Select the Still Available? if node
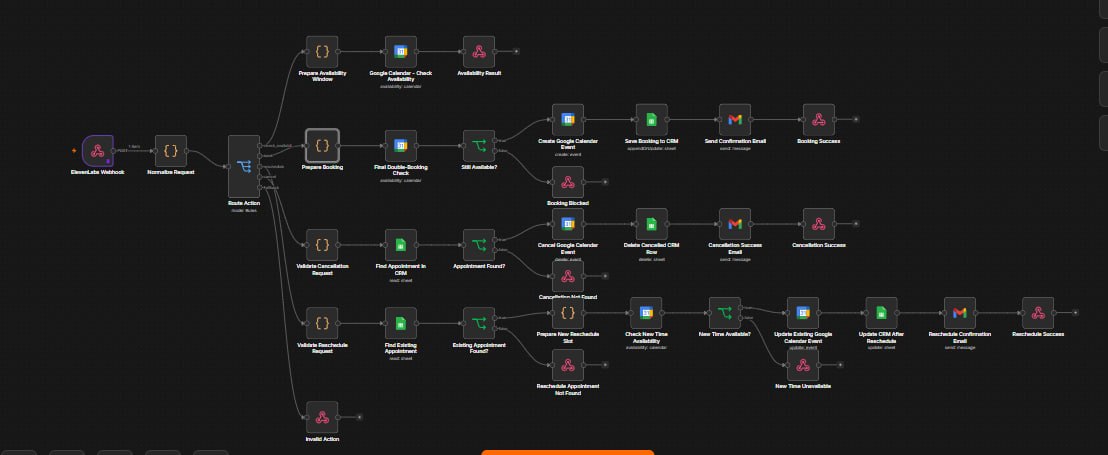The image size is (1108, 455). point(479,146)
